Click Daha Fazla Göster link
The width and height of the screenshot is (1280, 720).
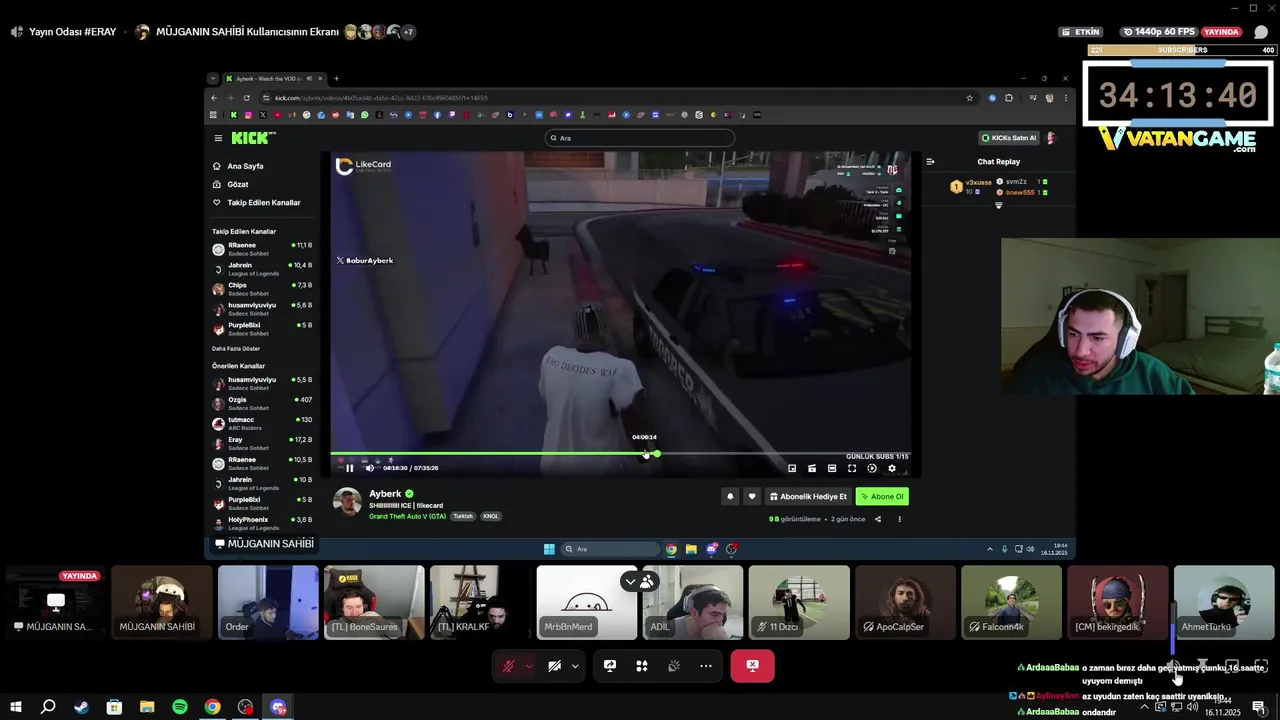[236, 349]
